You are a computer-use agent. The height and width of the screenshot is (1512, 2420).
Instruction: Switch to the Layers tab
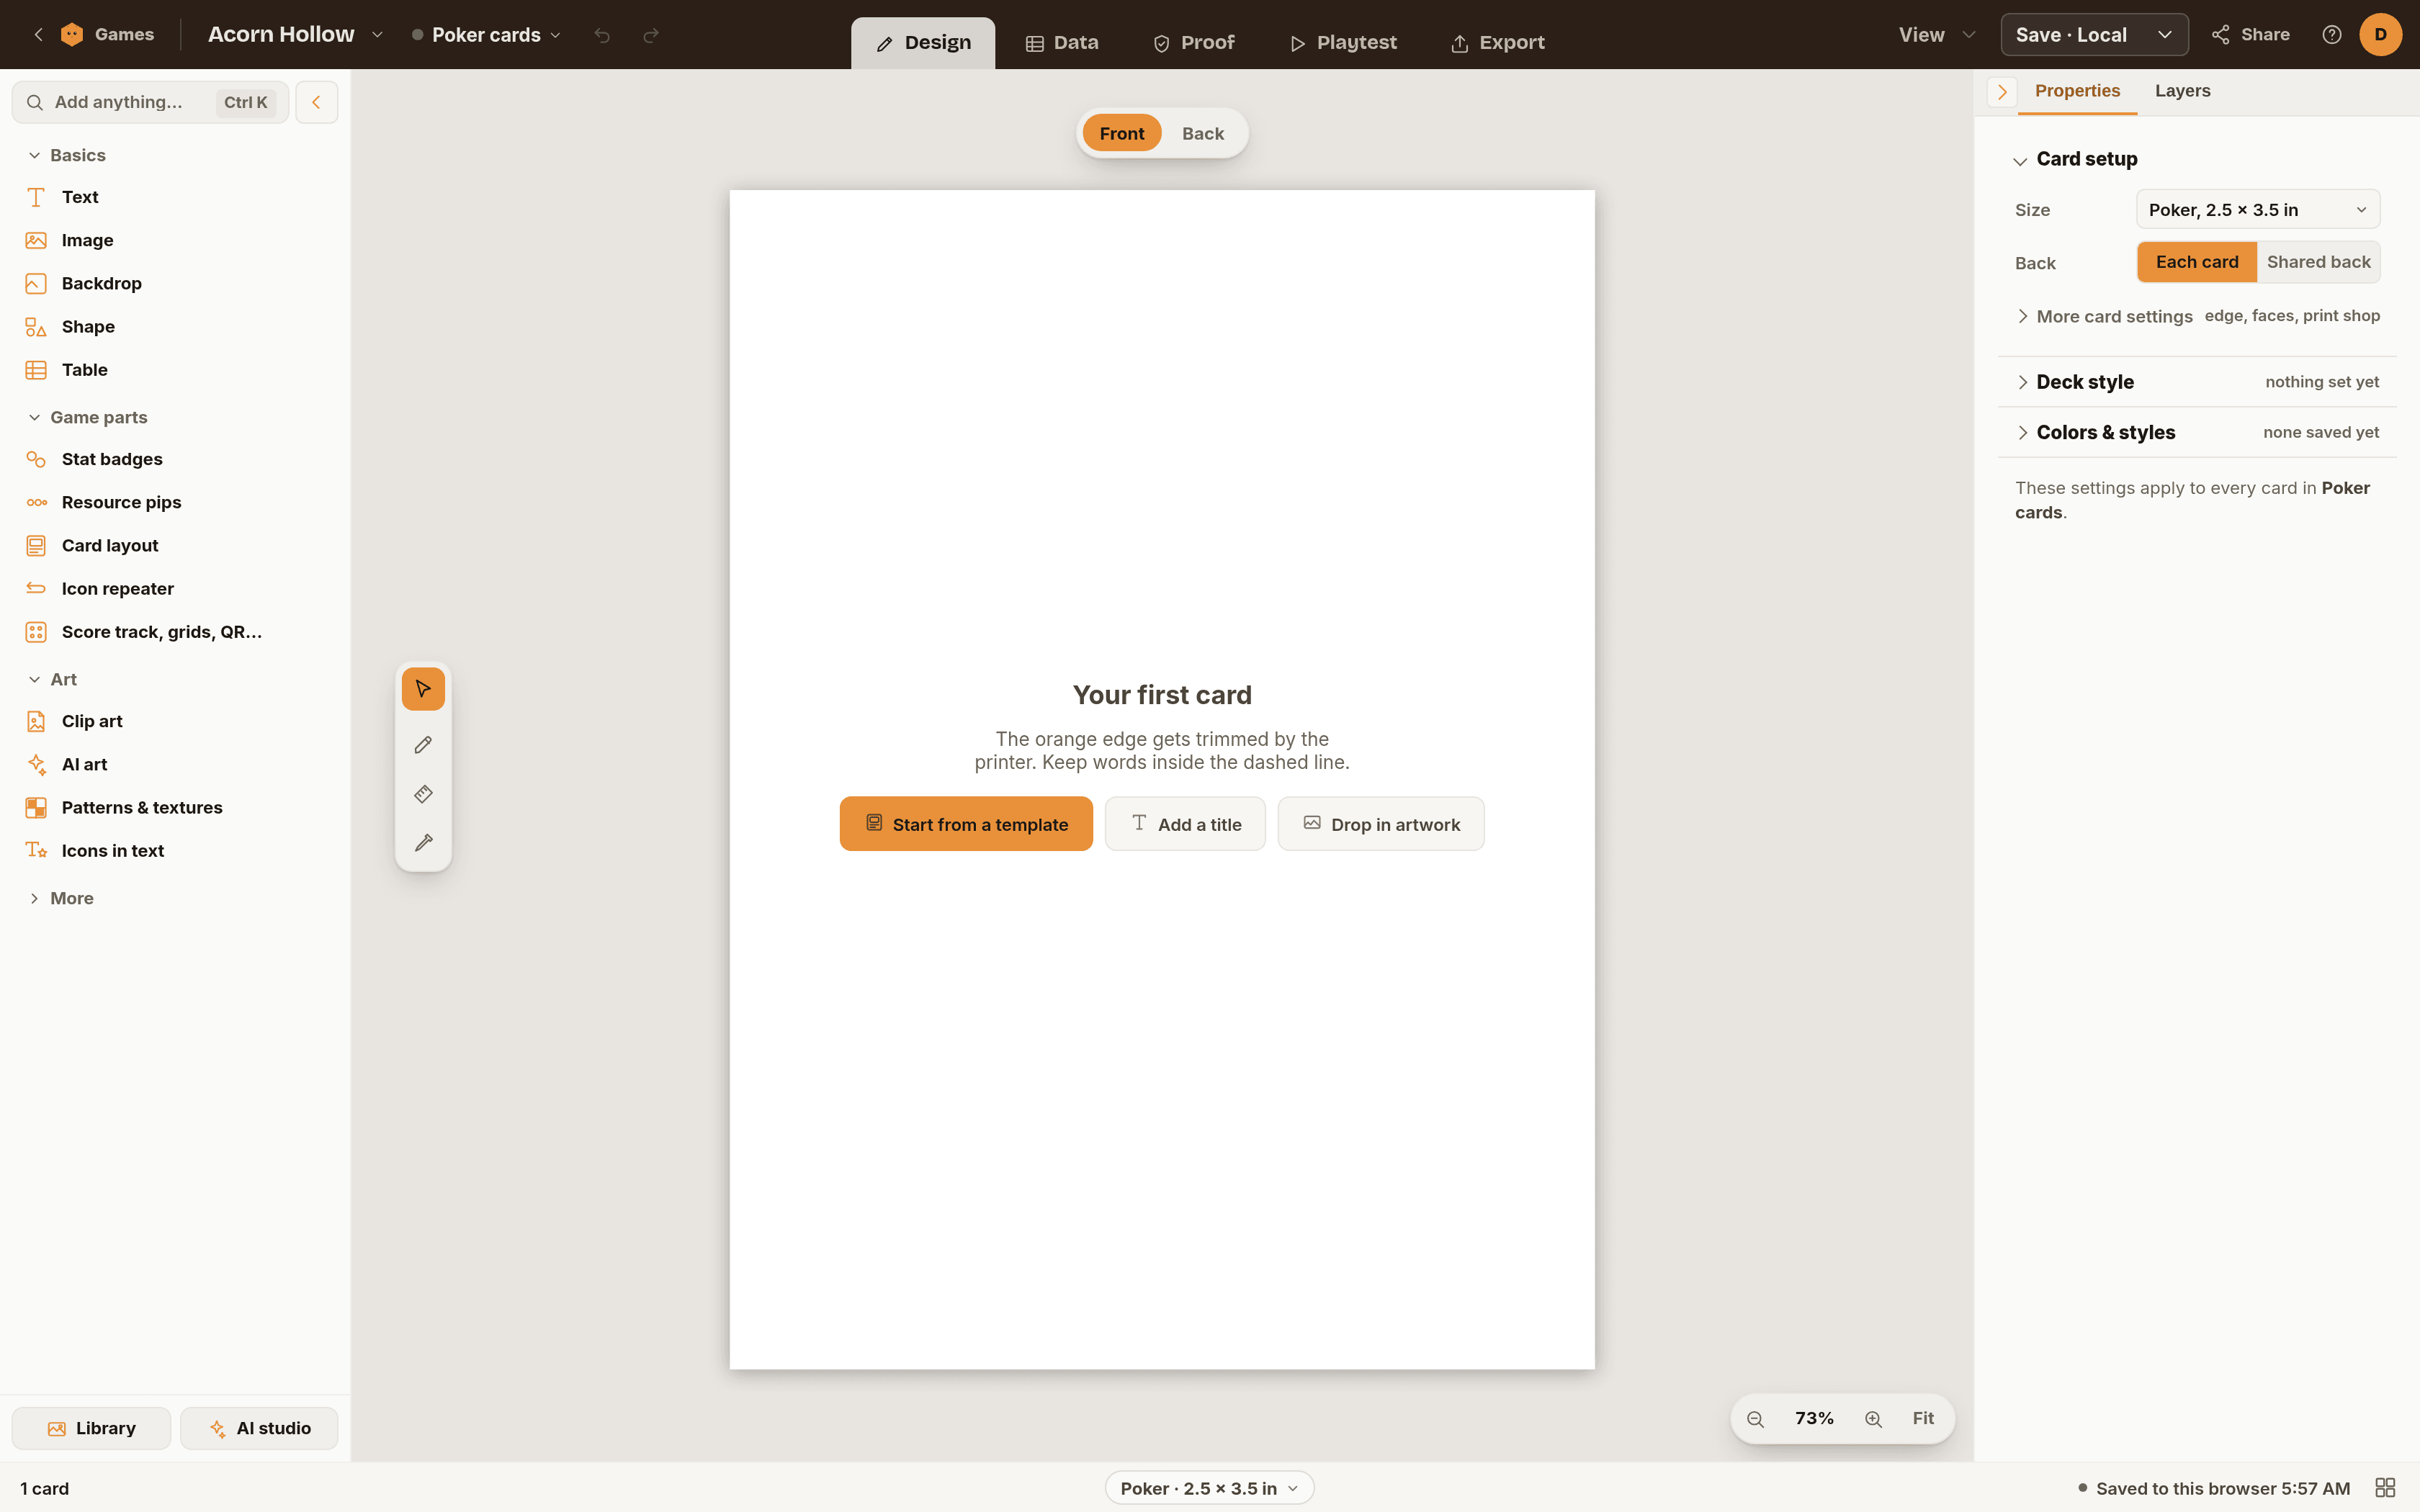click(x=2182, y=91)
